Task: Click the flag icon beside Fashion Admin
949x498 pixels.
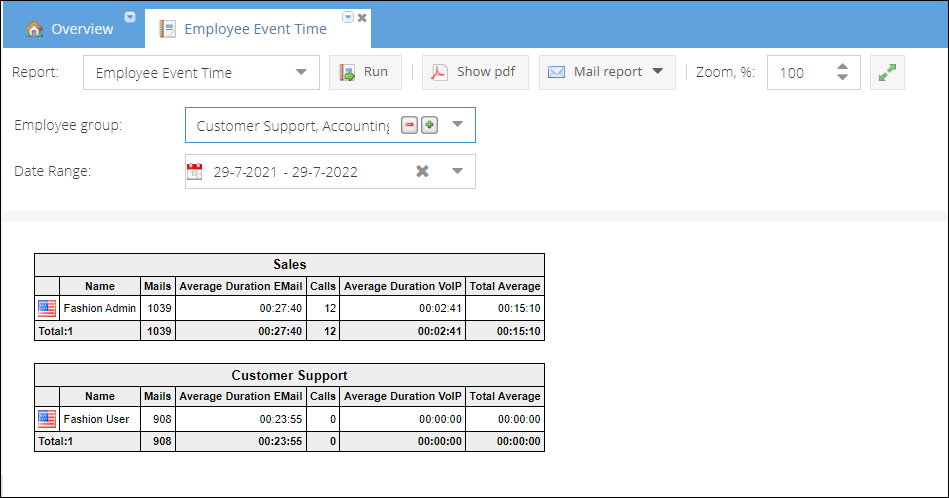Action: point(47,308)
